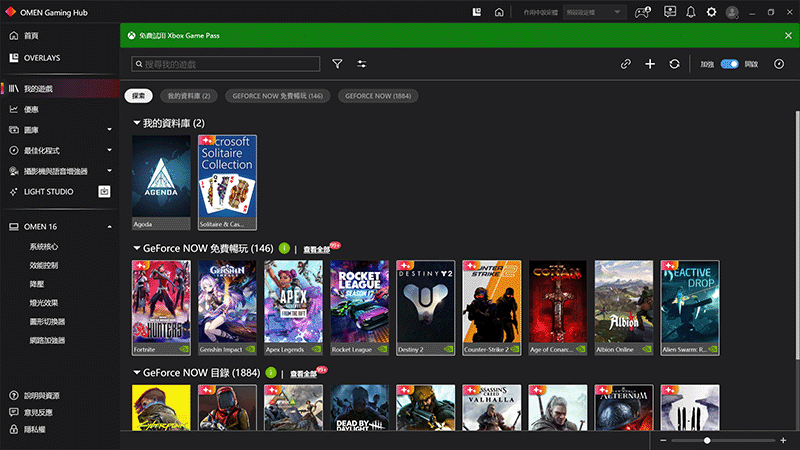Click info icon next to GeForce NOW 目錄
800x450 pixels.
[x=271, y=373]
